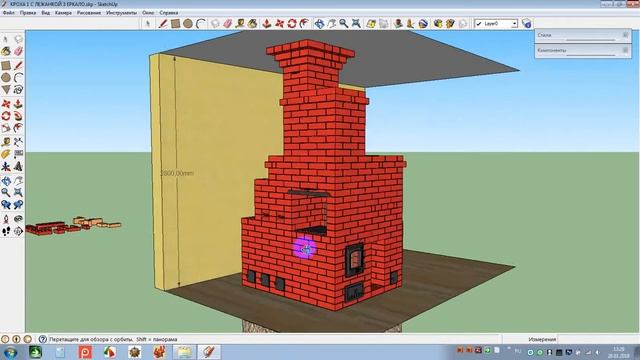
Task: Open the Камера menu
Action: pos(63,13)
